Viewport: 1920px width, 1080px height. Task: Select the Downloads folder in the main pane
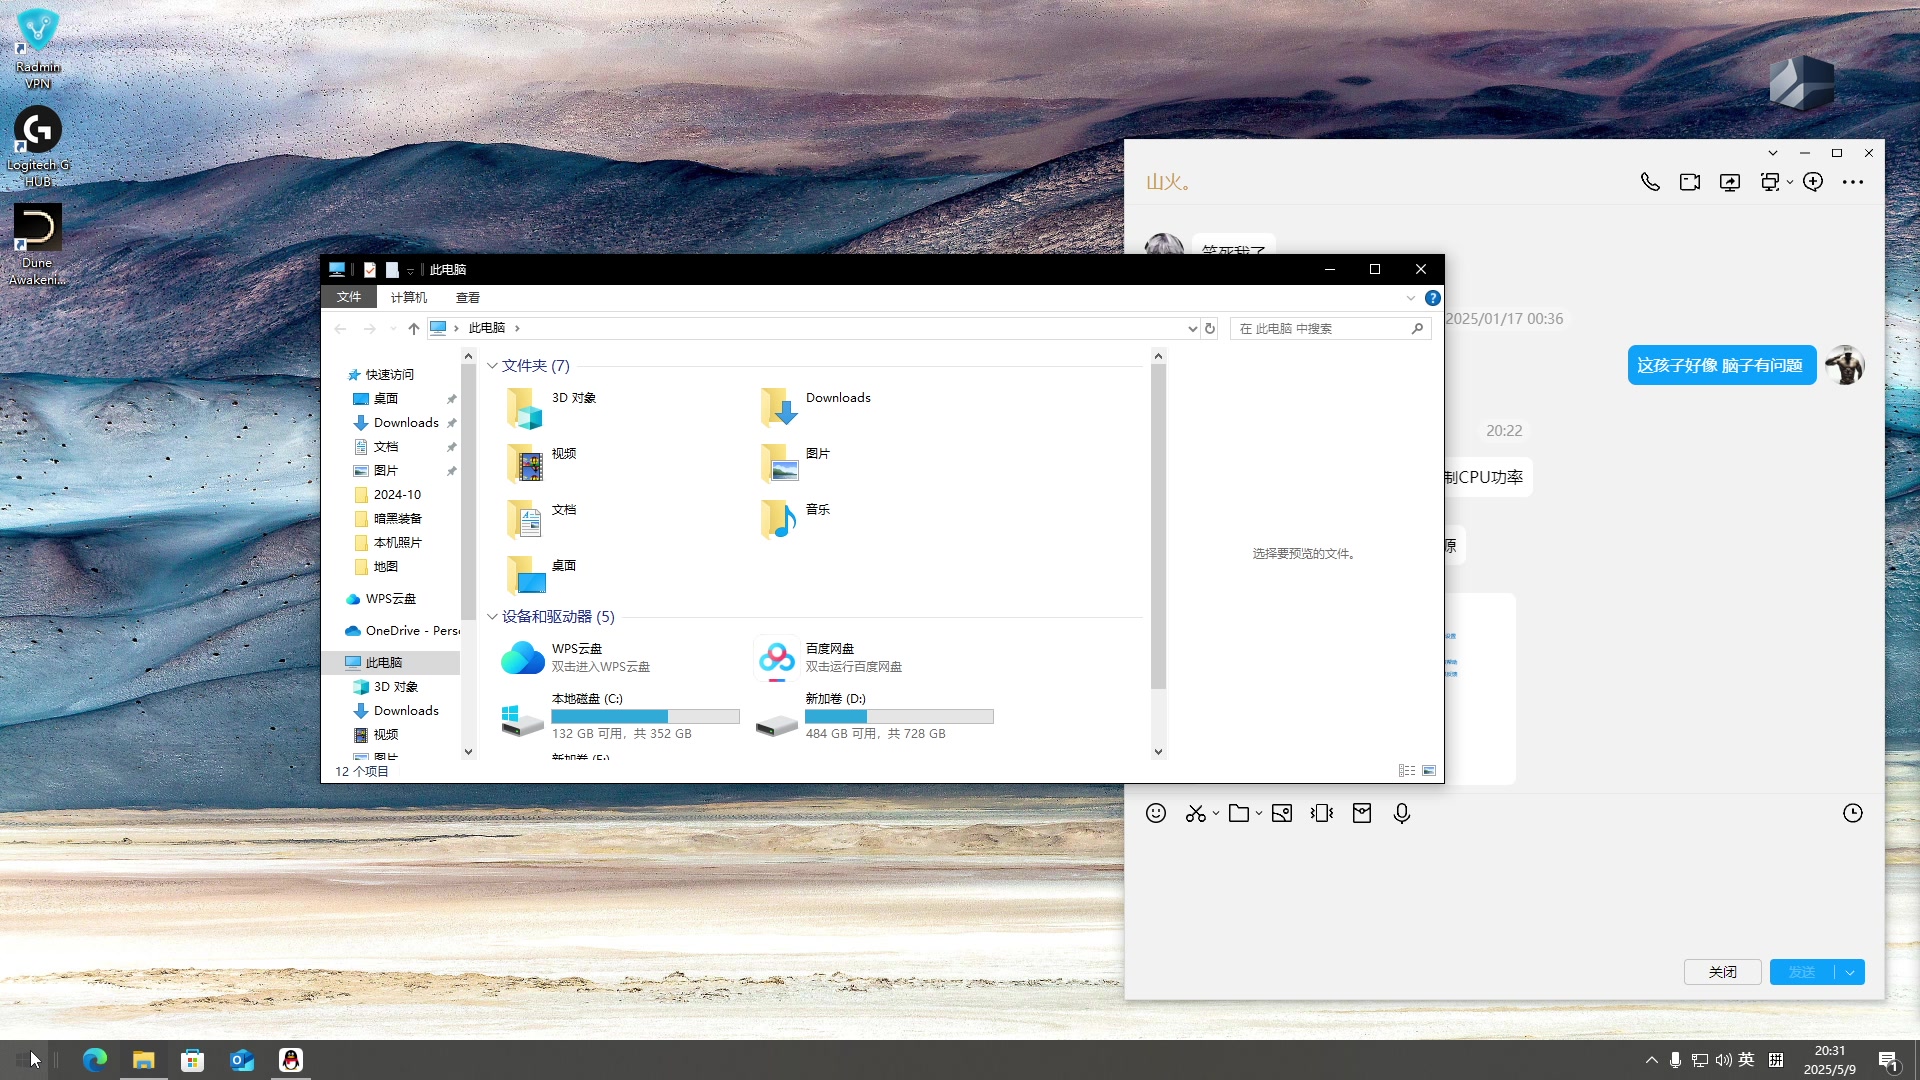click(x=815, y=408)
